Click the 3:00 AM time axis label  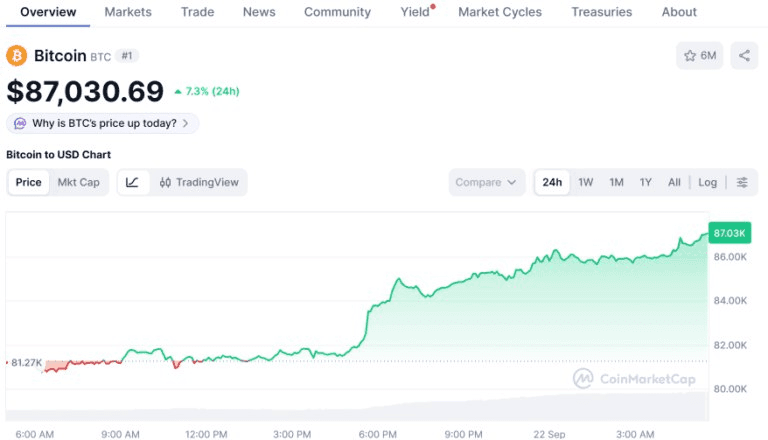635,434
